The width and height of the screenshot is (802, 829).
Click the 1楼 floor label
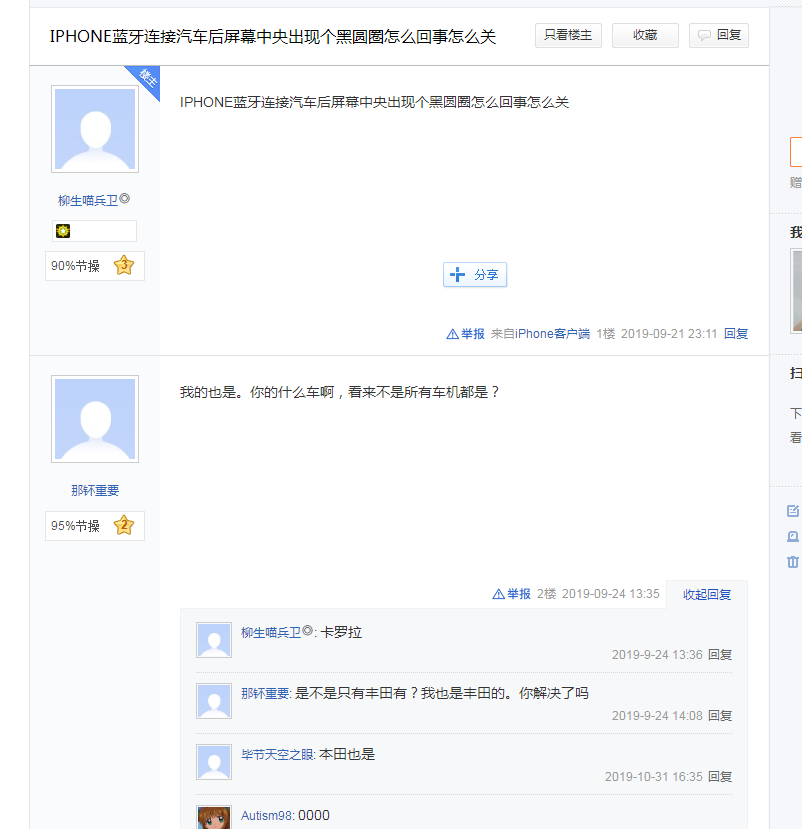tap(606, 334)
